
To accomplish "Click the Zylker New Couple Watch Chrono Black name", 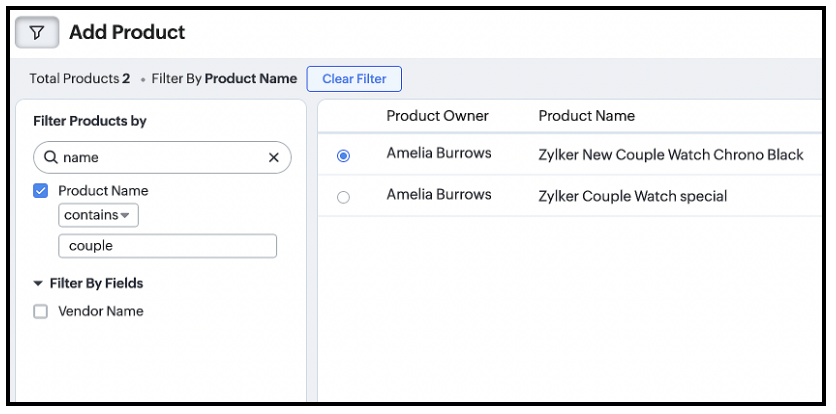I will [670, 155].
